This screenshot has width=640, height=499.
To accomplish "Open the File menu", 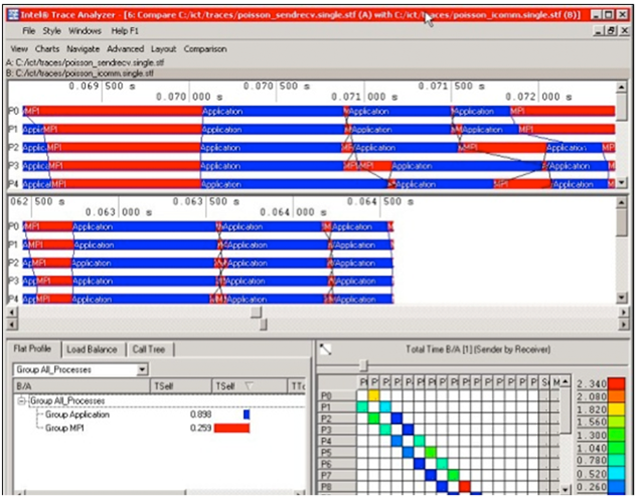I will coord(29,31).
